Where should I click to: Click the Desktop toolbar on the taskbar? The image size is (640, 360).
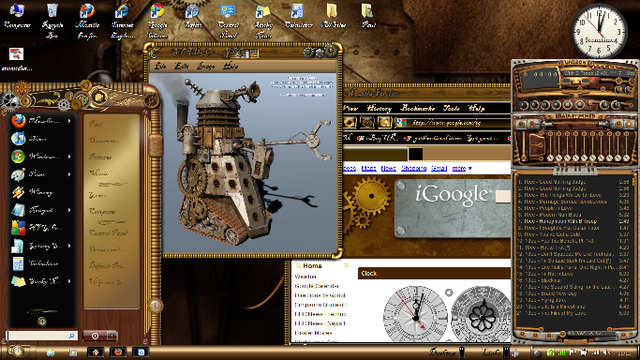[x=442, y=352]
